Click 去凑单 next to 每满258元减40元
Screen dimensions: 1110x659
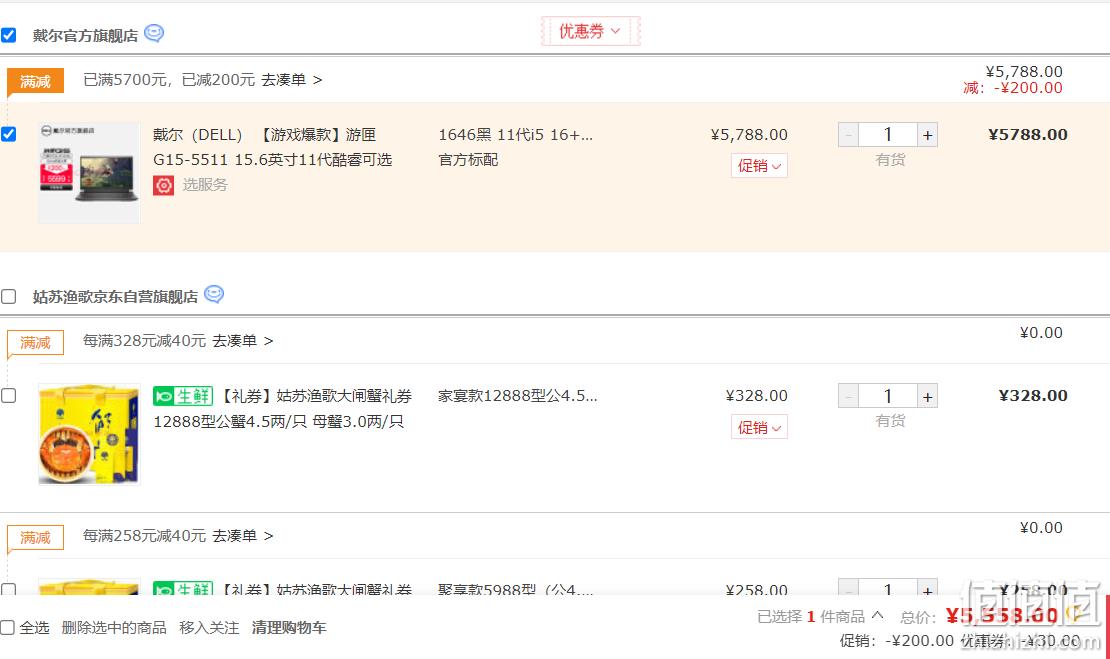pyautogui.click(x=243, y=536)
